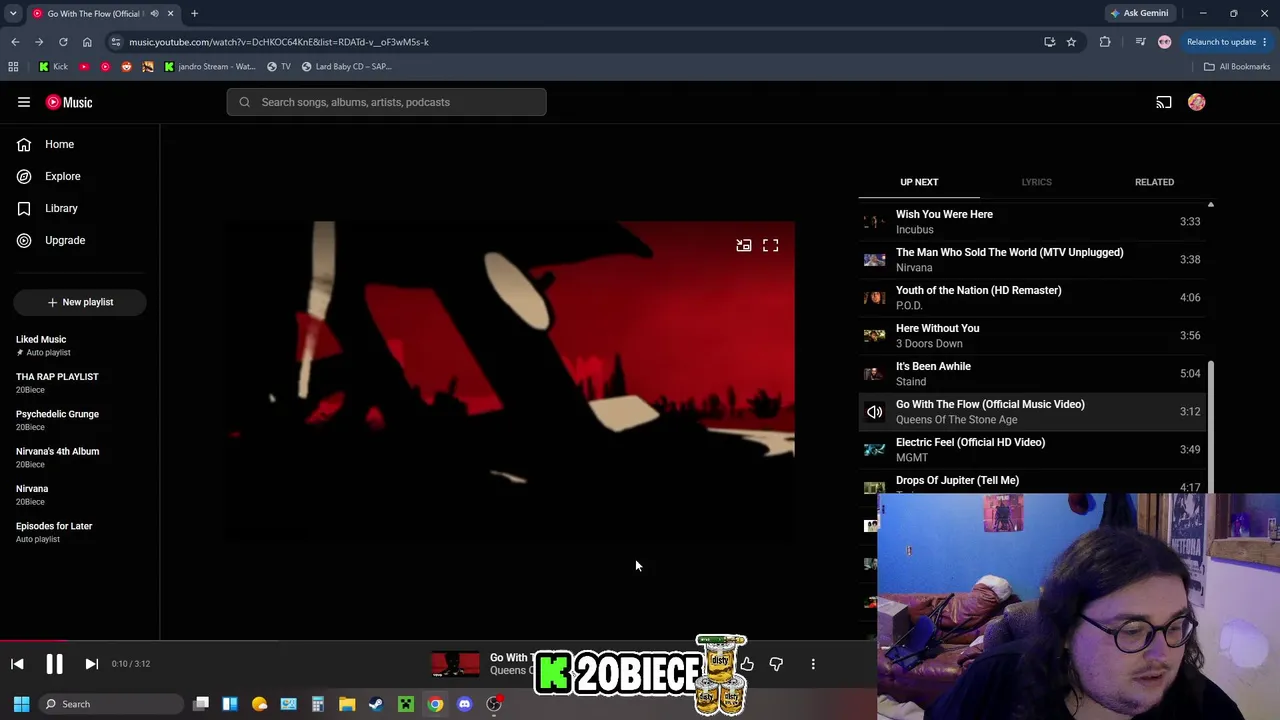Viewport: 1280px width, 720px height.
Task: Dislike the current song with thumbs down
Action: 776,664
